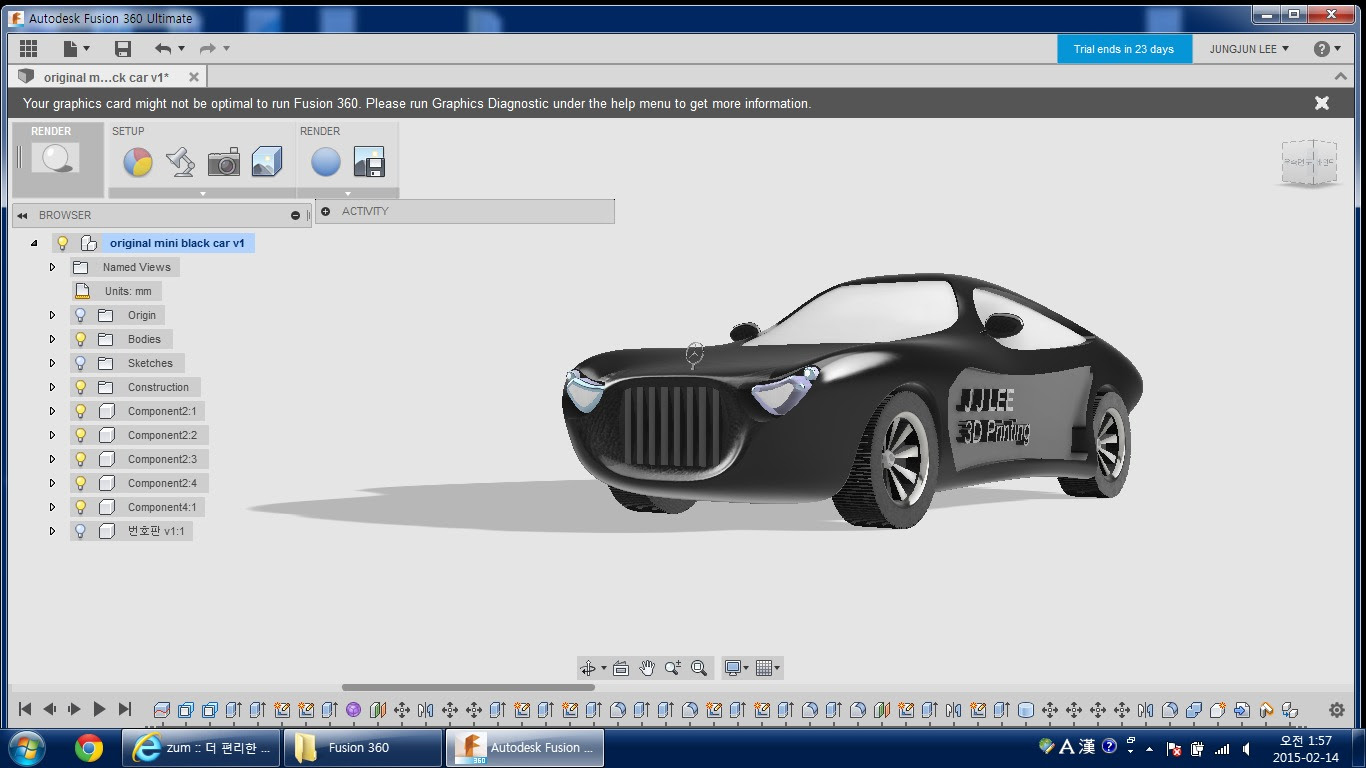Switch to the original mini black car tab

click(x=106, y=77)
